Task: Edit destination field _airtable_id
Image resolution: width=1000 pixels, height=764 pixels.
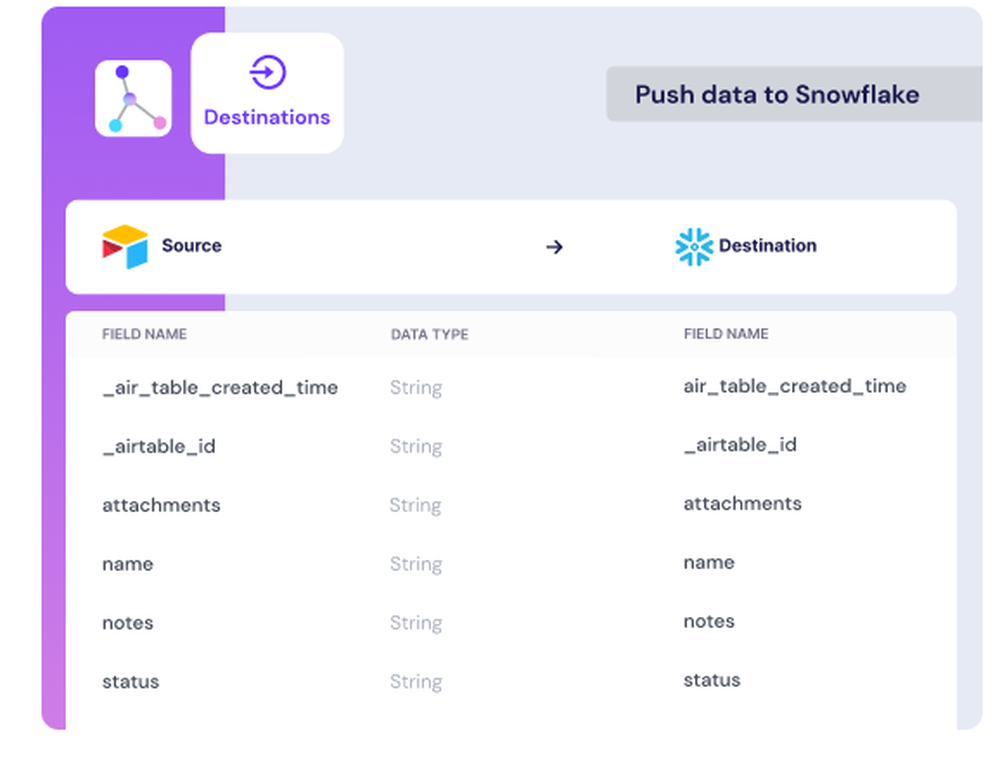Action: (x=740, y=444)
